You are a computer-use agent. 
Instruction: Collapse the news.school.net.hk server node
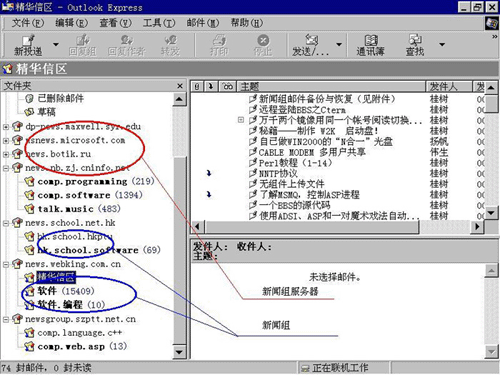click(6, 223)
